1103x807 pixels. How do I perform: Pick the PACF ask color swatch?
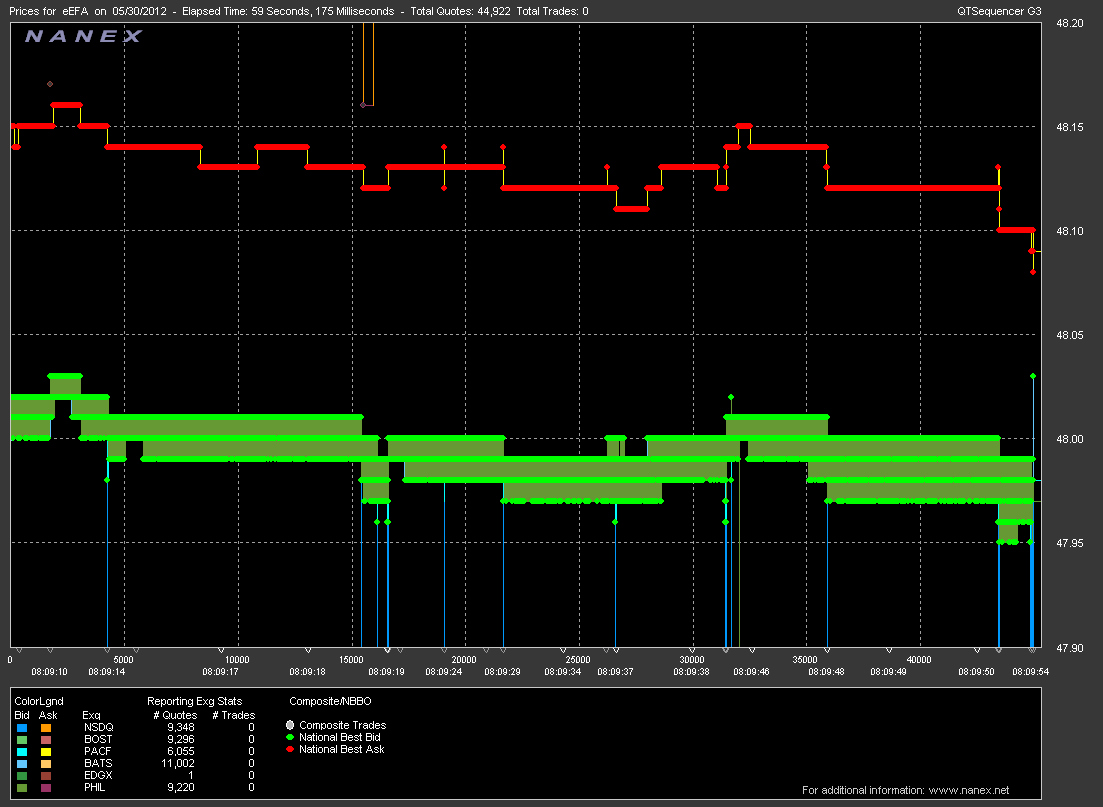click(x=46, y=751)
